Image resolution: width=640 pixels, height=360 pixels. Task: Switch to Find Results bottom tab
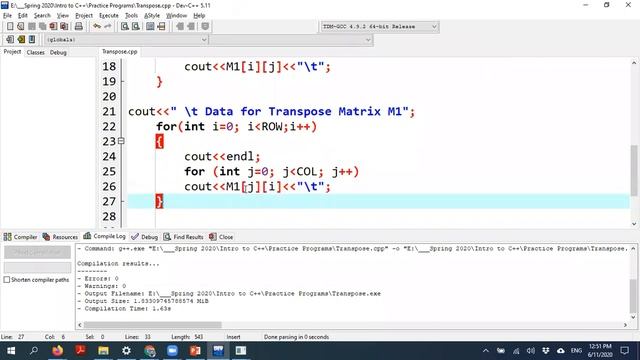(183, 237)
